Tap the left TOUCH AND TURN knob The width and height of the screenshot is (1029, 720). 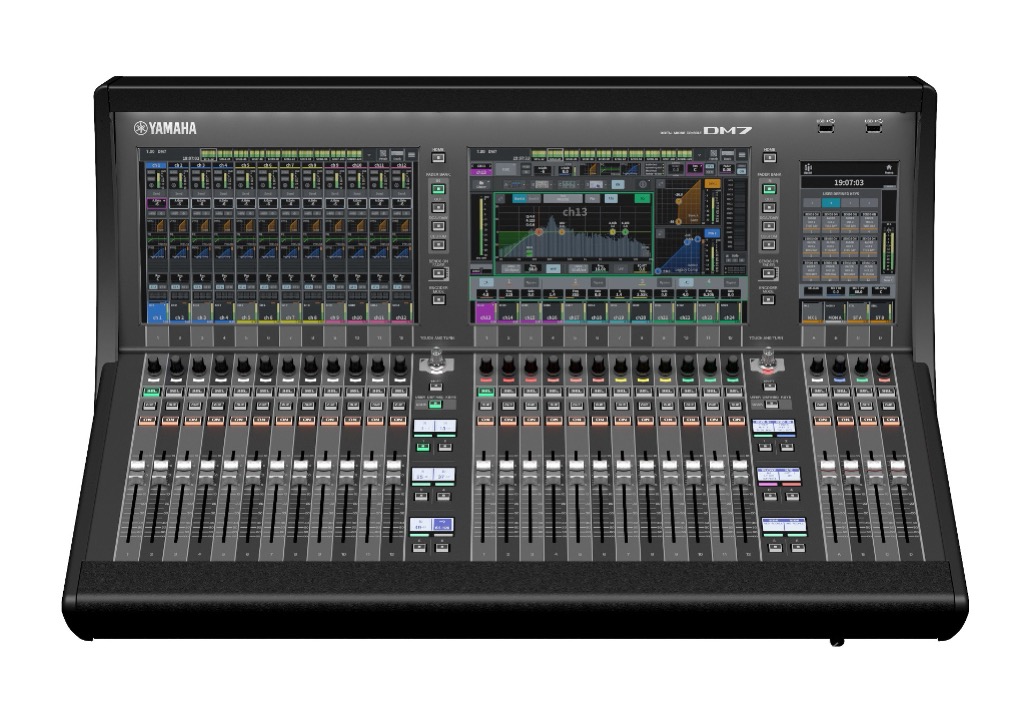pos(436,360)
